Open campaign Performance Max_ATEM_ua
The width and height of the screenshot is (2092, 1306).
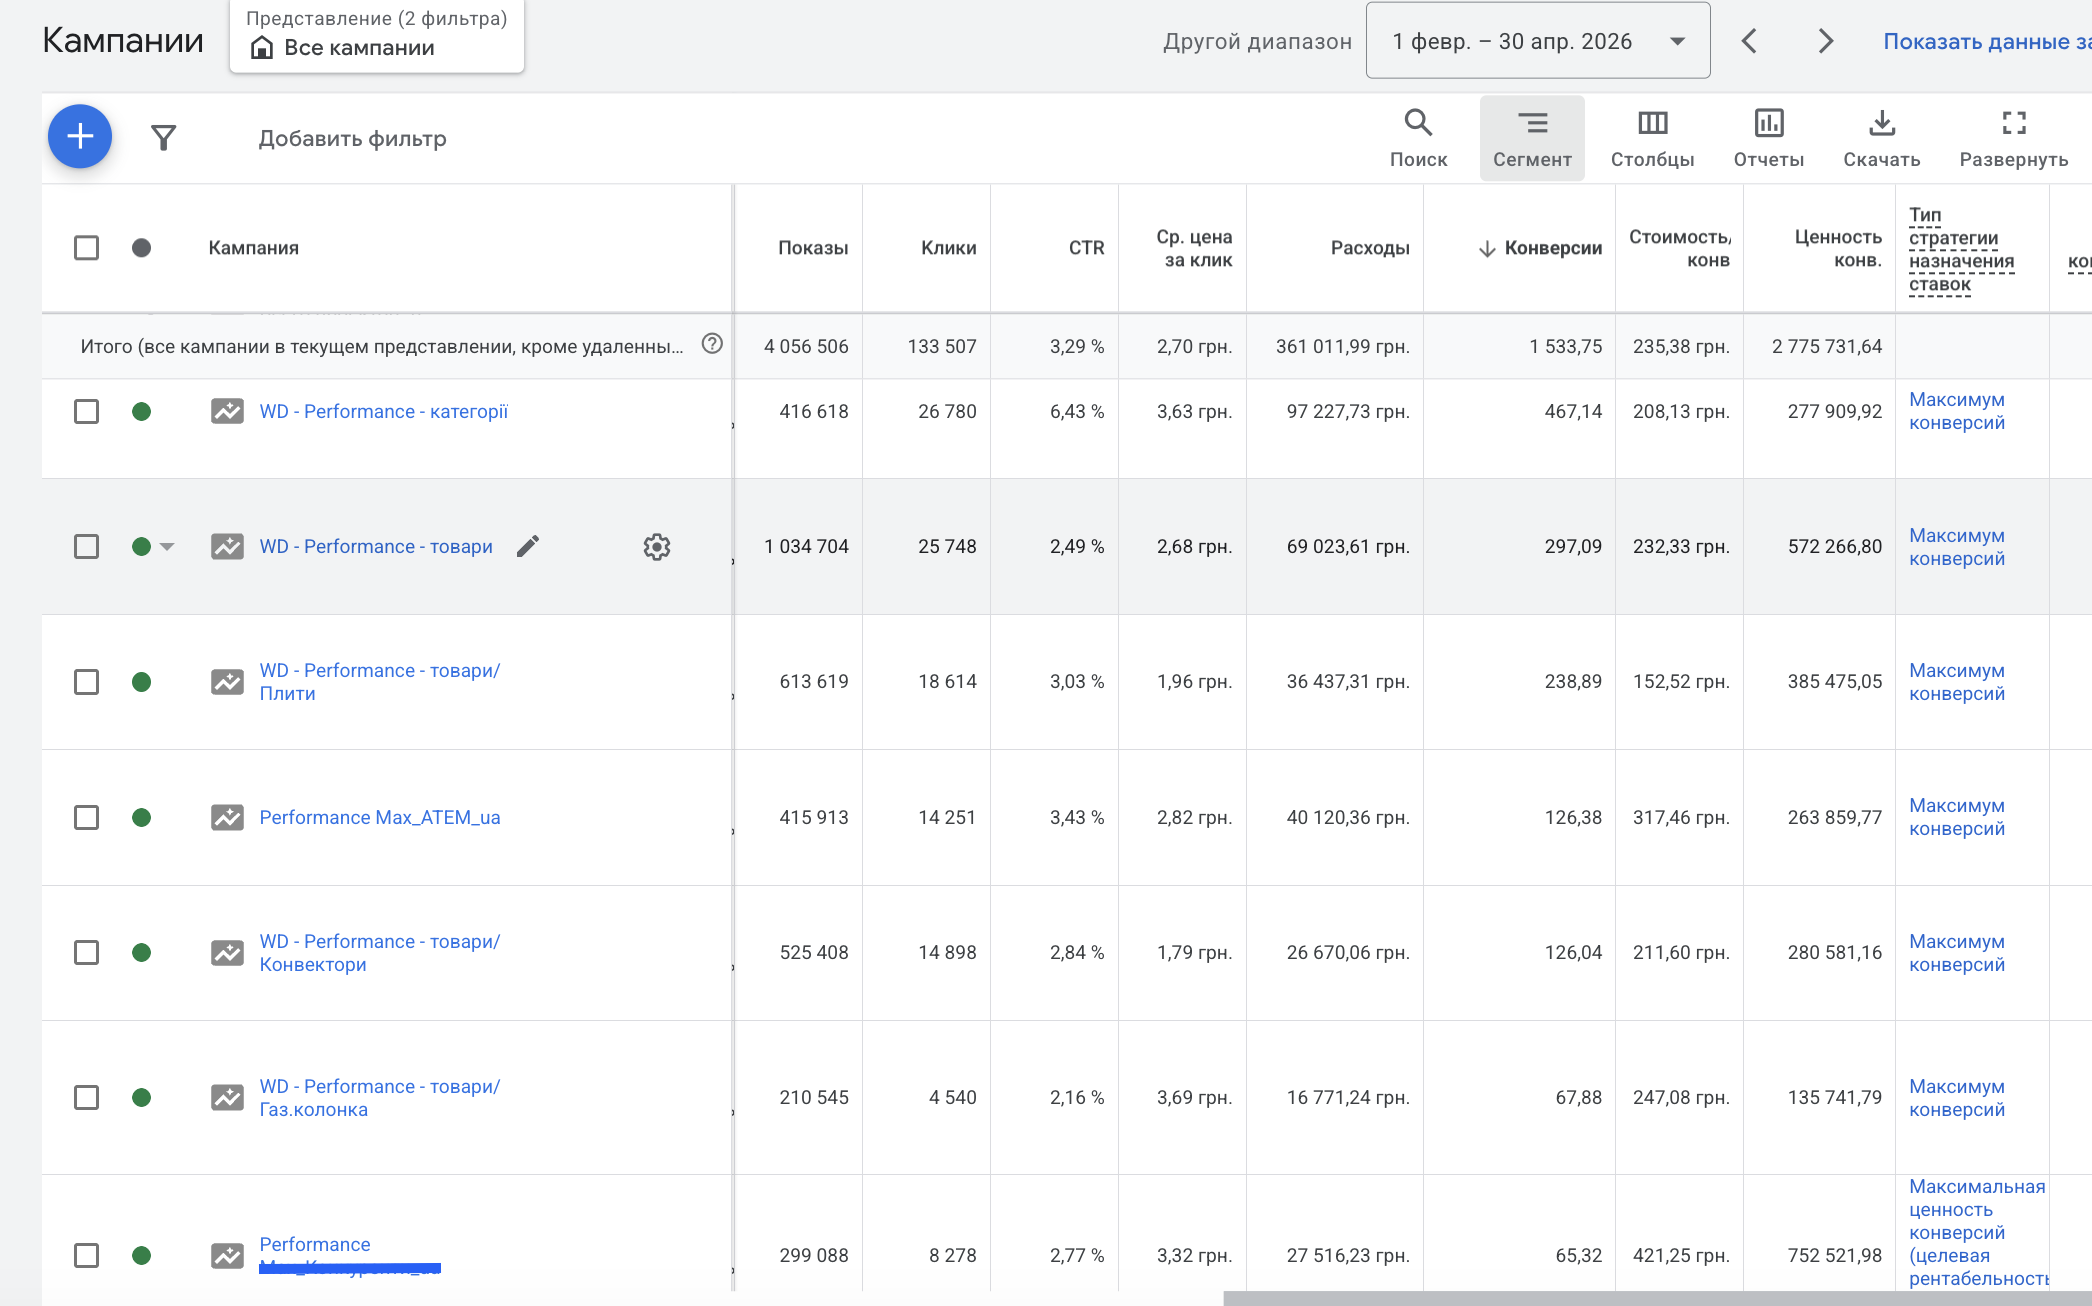pos(380,817)
